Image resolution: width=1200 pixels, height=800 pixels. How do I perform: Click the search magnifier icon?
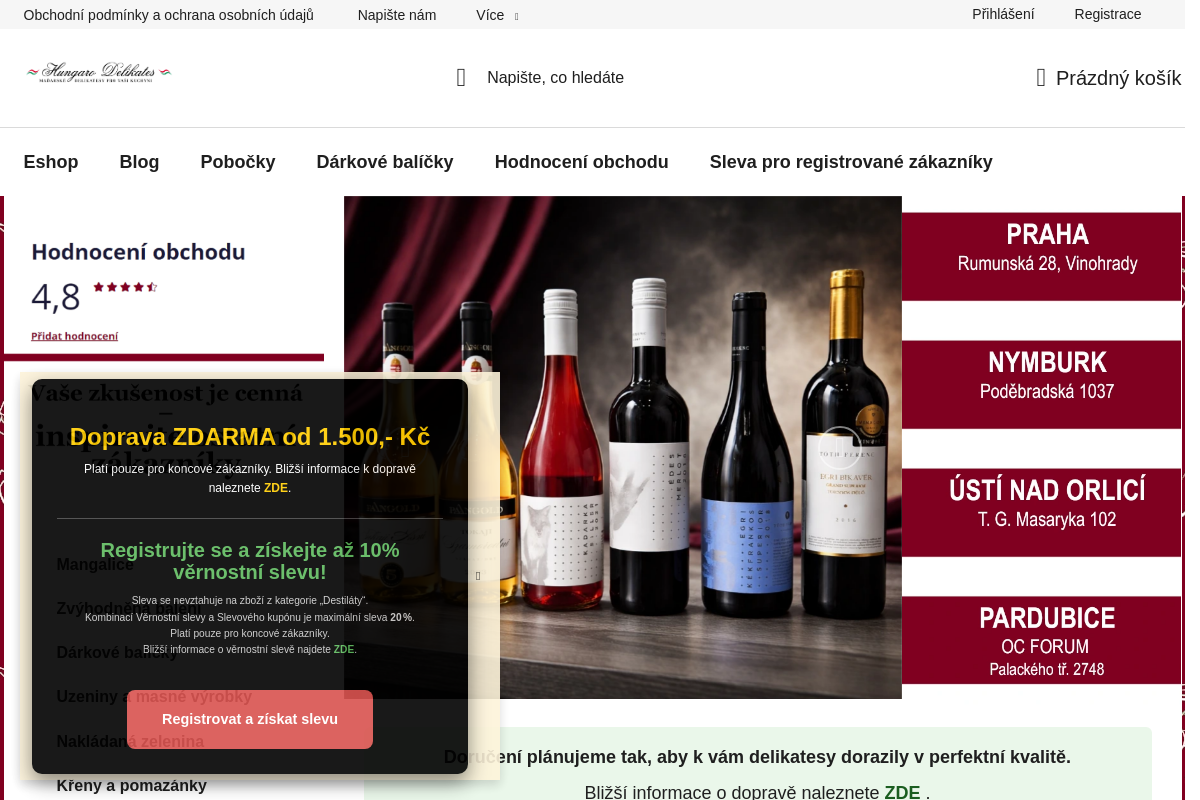461,78
